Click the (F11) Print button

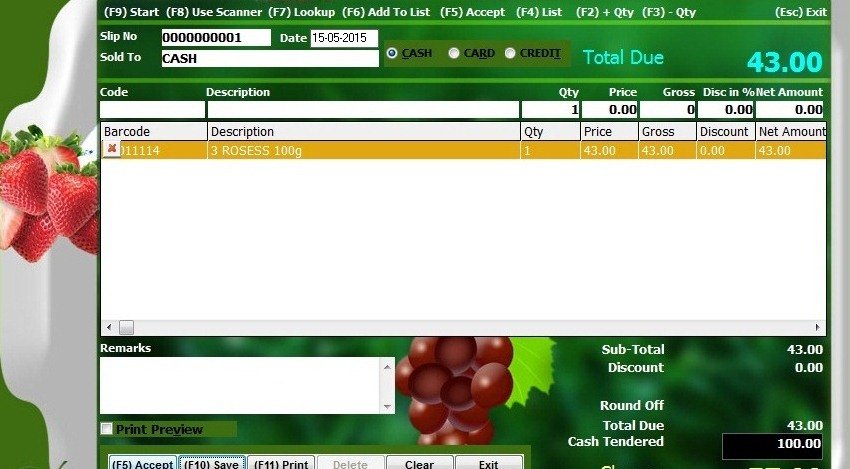[281, 463]
